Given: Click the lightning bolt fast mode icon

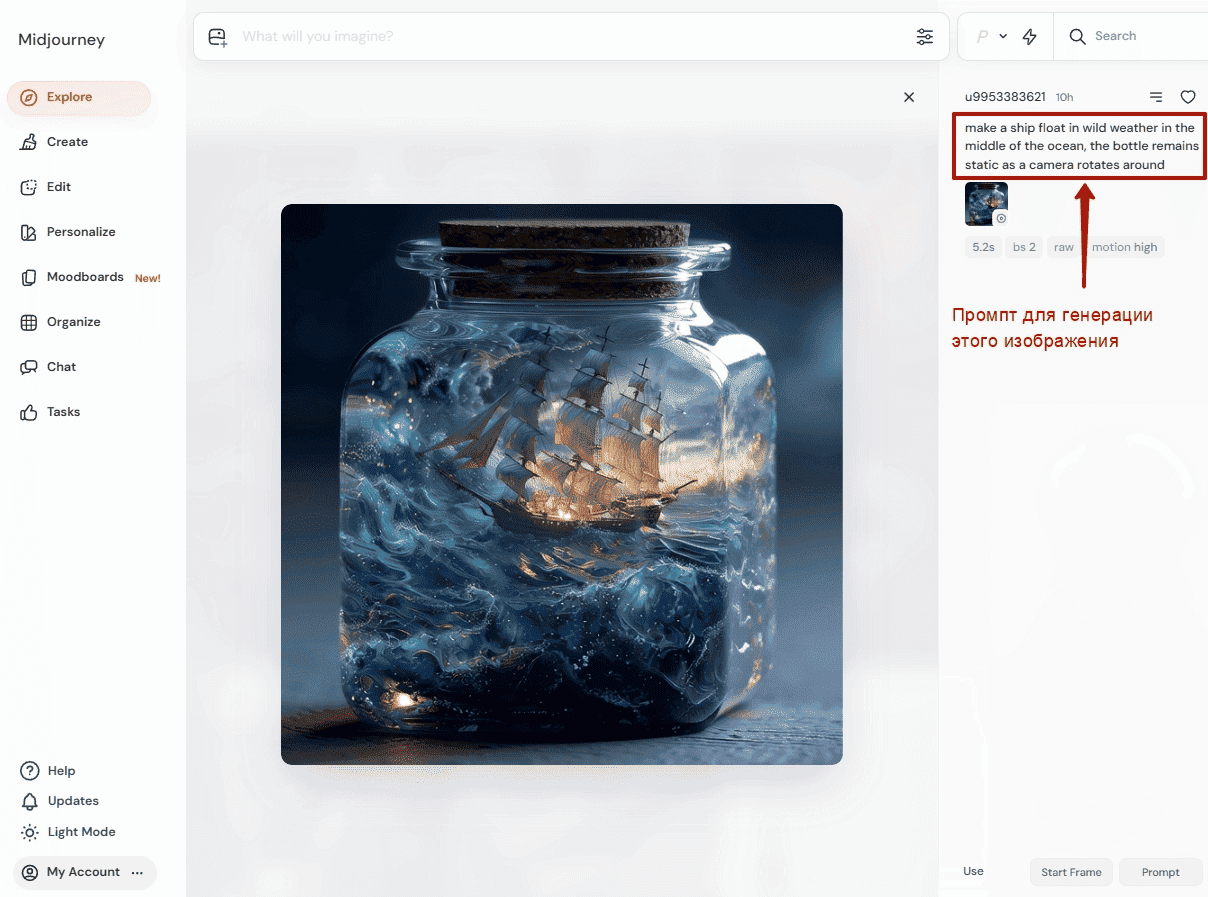Looking at the screenshot, I should [1030, 37].
